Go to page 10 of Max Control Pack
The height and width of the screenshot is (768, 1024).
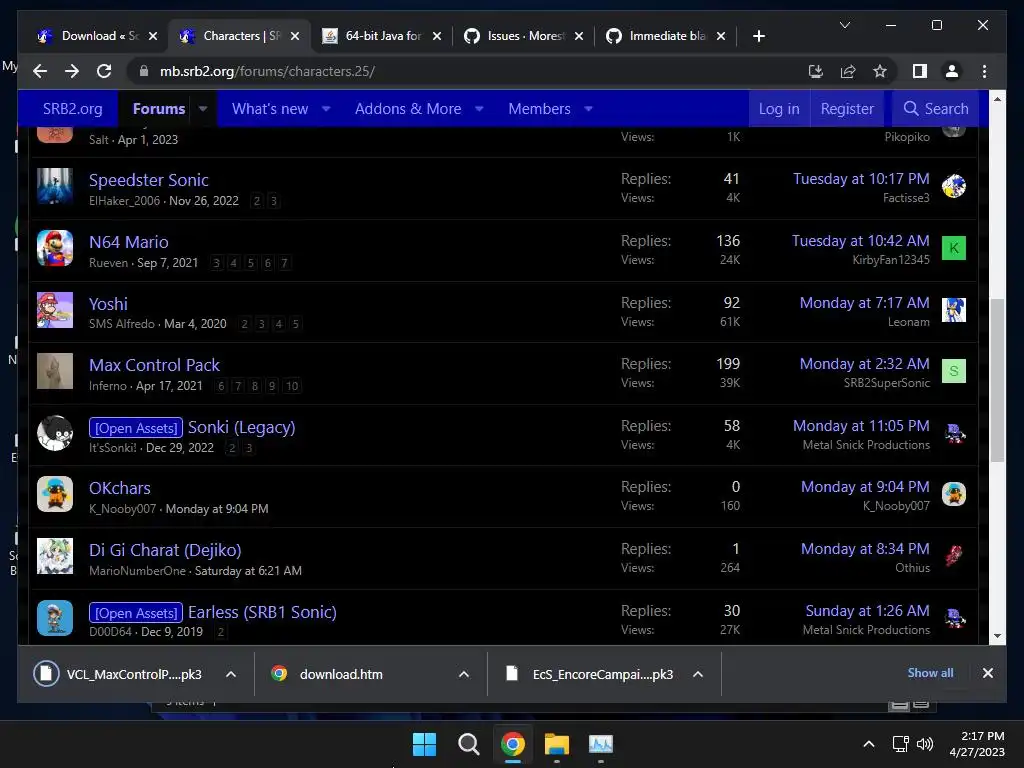pos(292,386)
